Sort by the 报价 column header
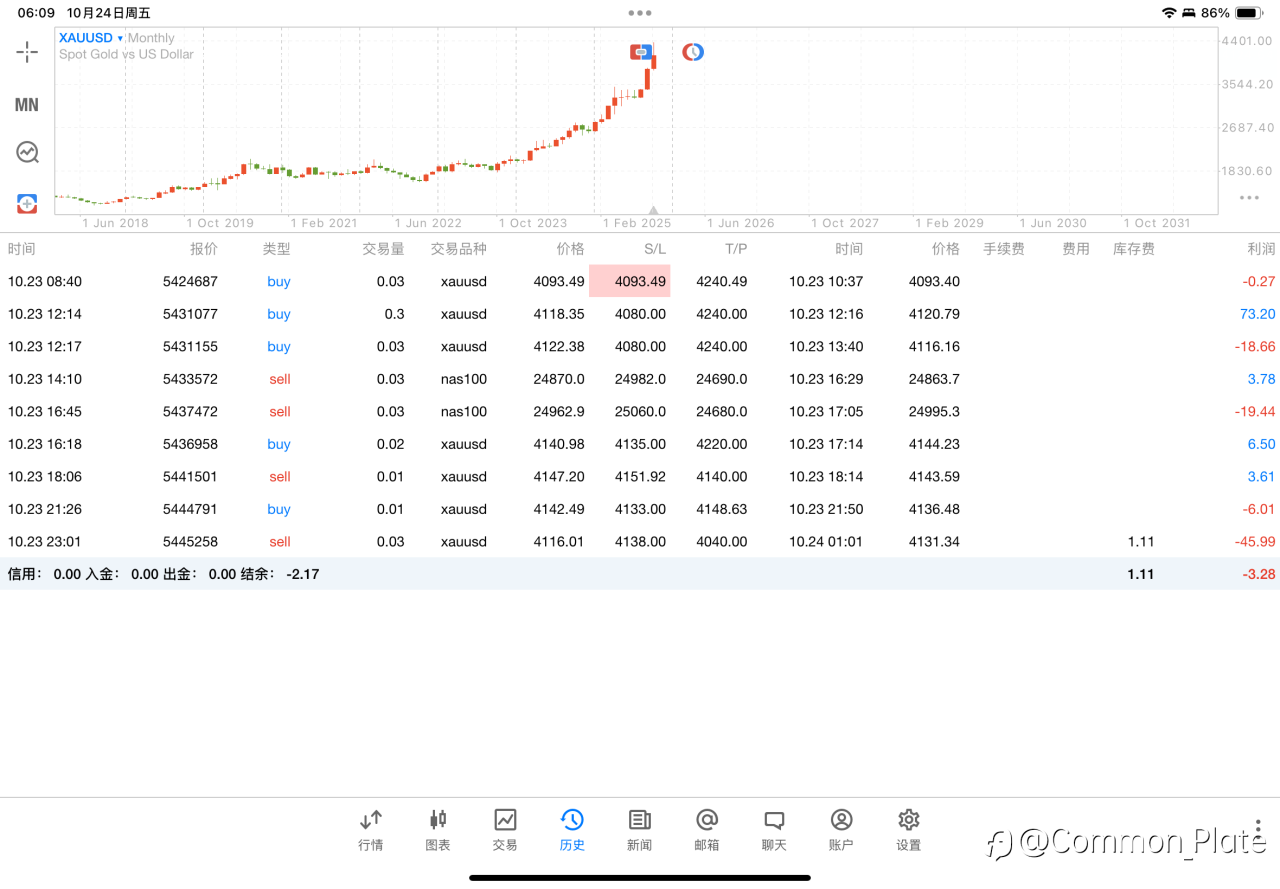 point(204,249)
